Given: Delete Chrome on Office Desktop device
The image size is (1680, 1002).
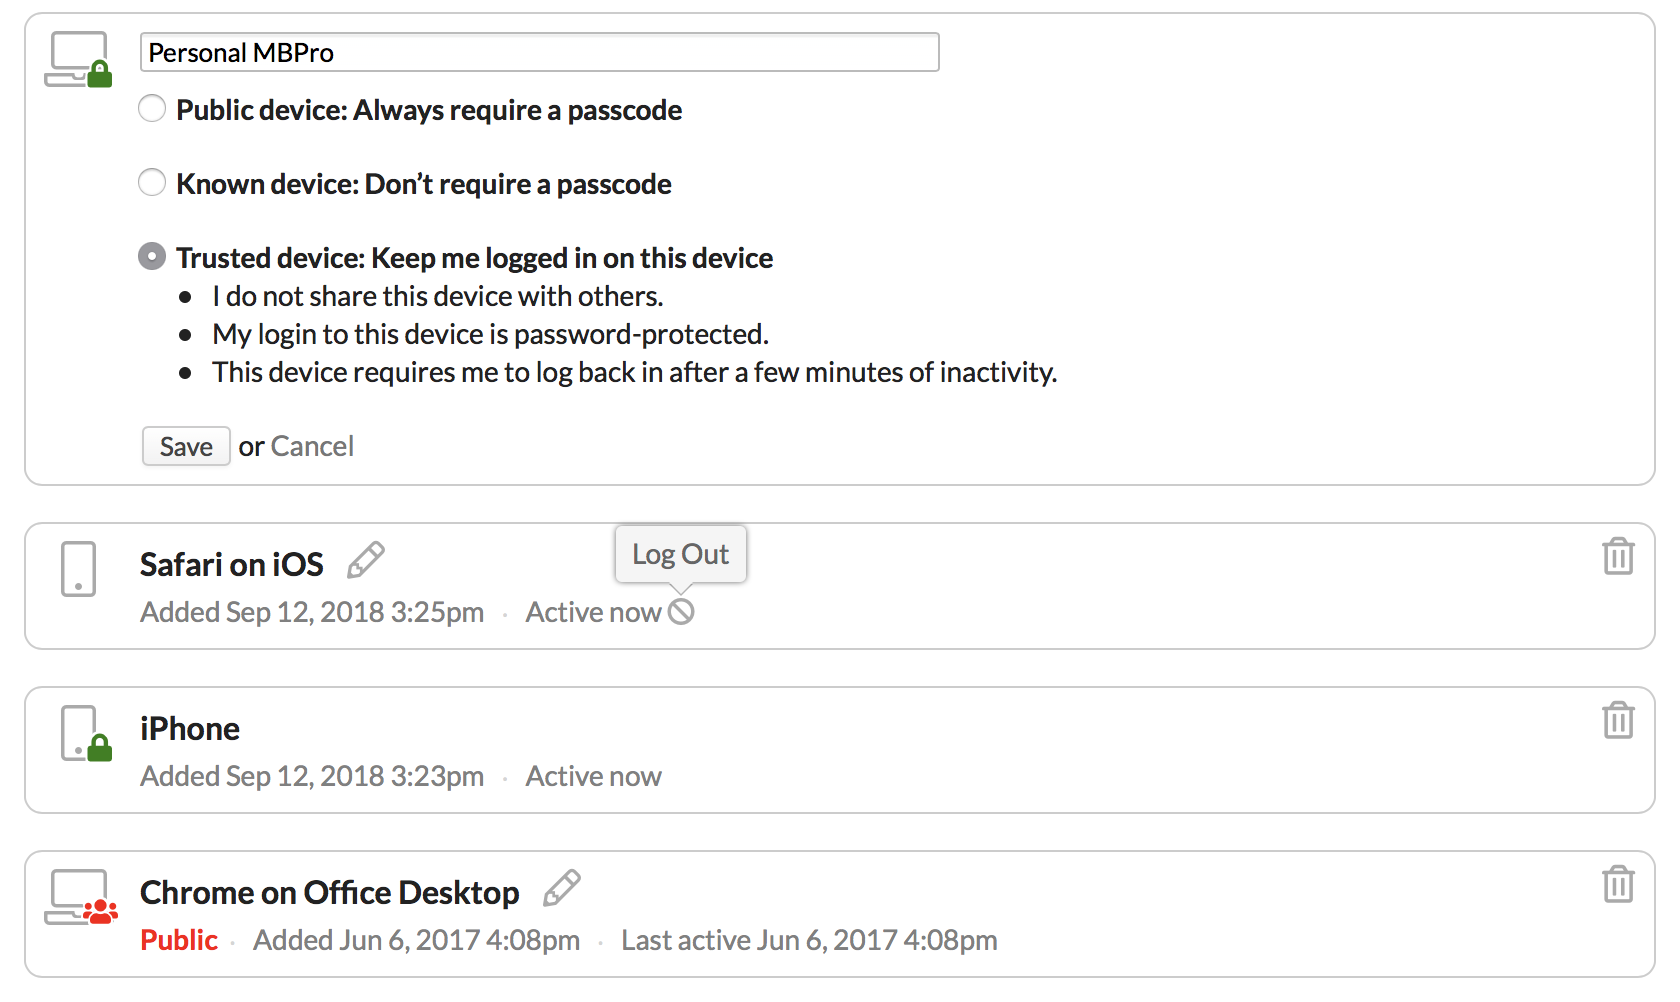Looking at the screenshot, I should (1618, 884).
